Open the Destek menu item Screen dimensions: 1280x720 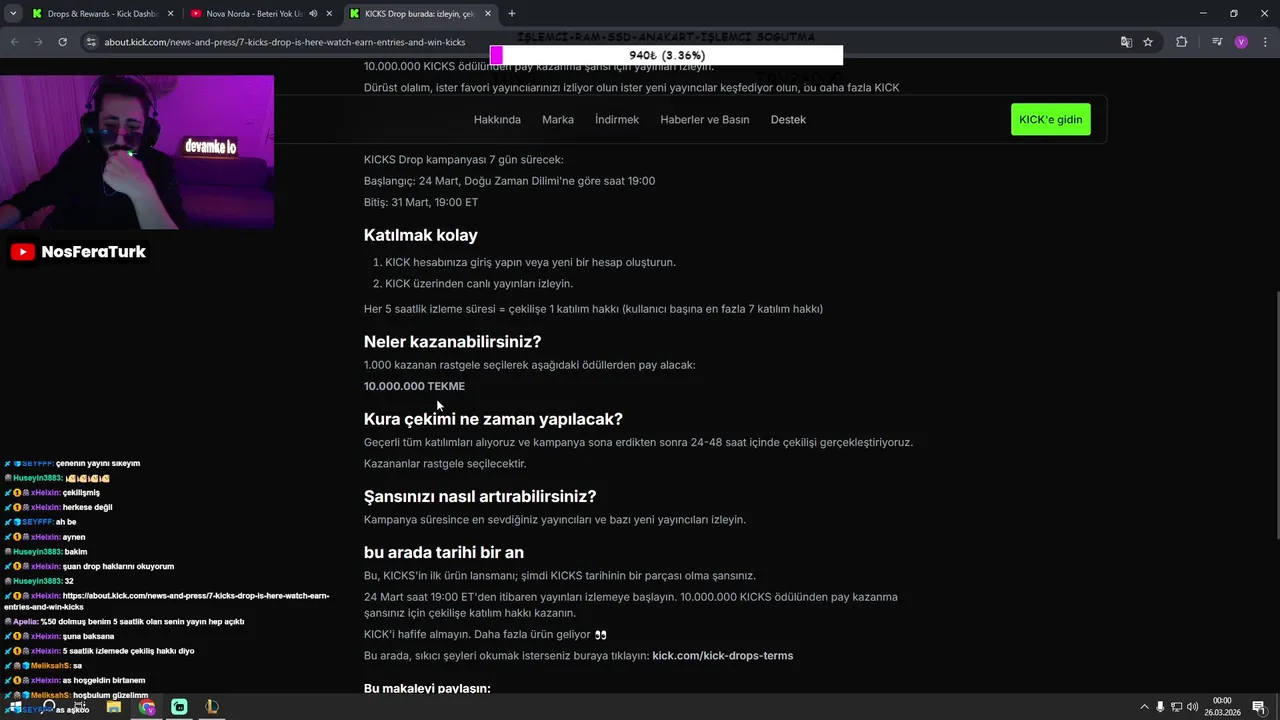pos(788,120)
